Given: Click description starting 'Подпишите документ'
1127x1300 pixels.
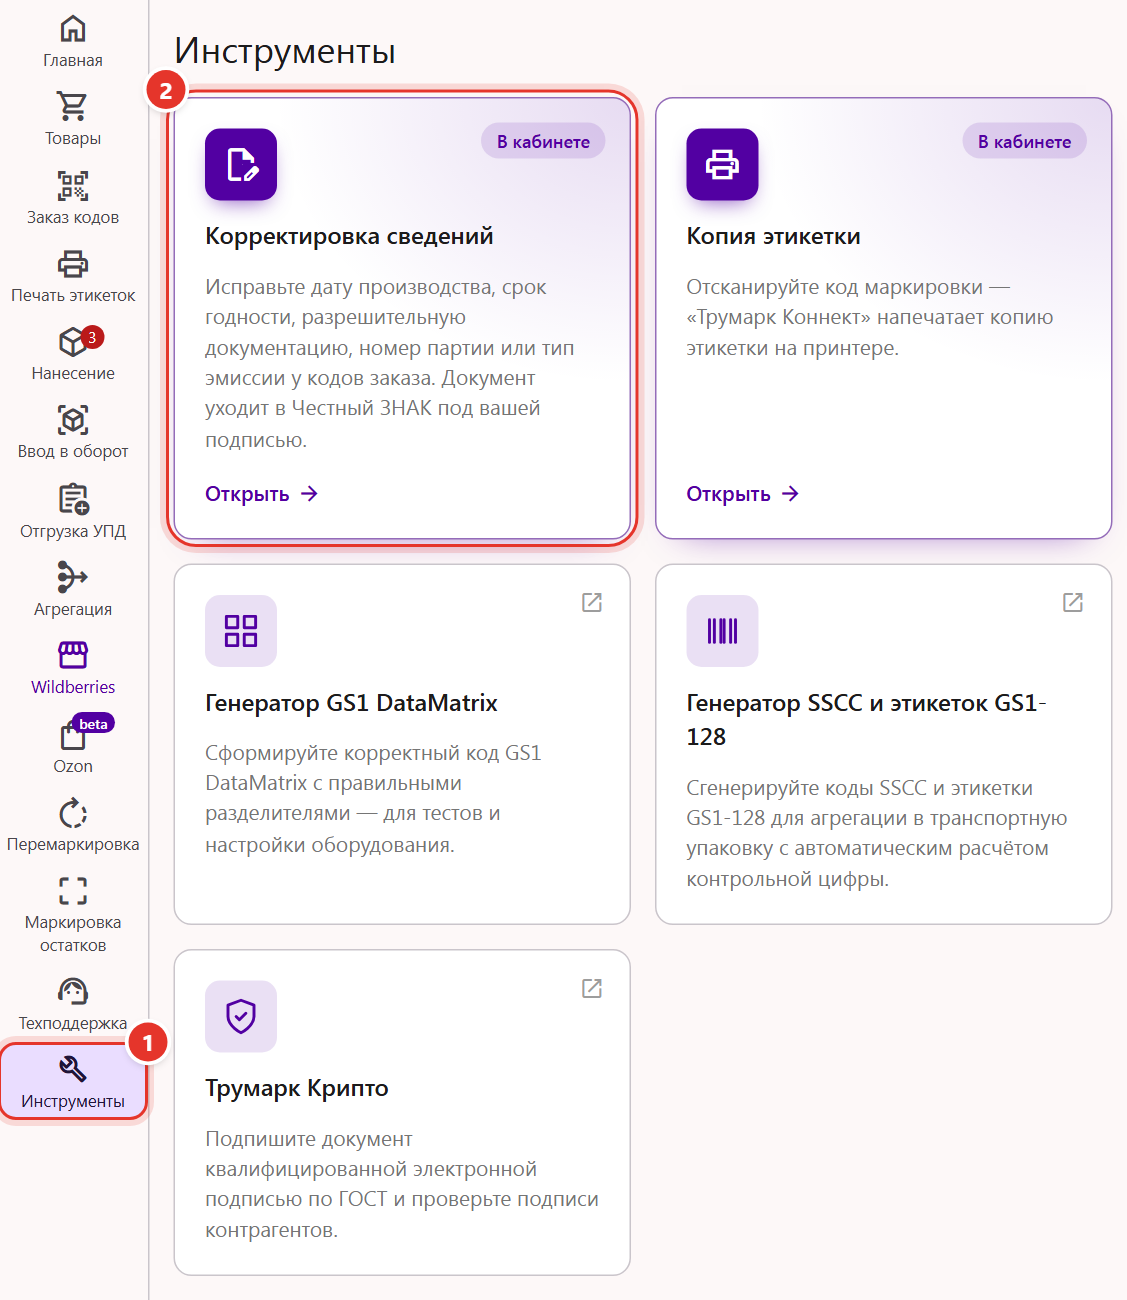Looking at the screenshot, I should (x=402, y=1184).
